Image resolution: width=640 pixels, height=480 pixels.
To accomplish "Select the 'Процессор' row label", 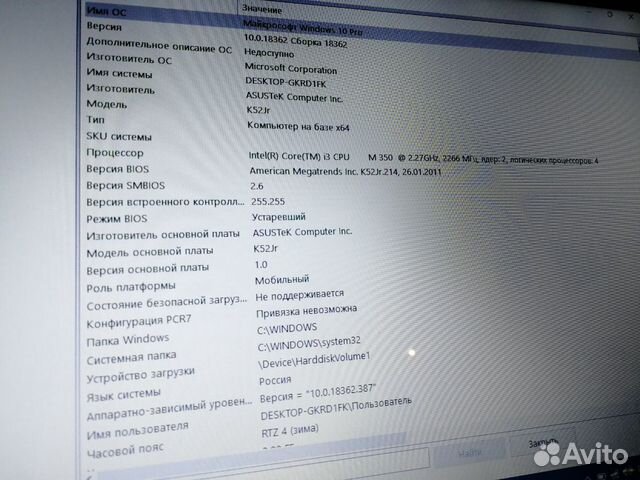I will [115, 153].
